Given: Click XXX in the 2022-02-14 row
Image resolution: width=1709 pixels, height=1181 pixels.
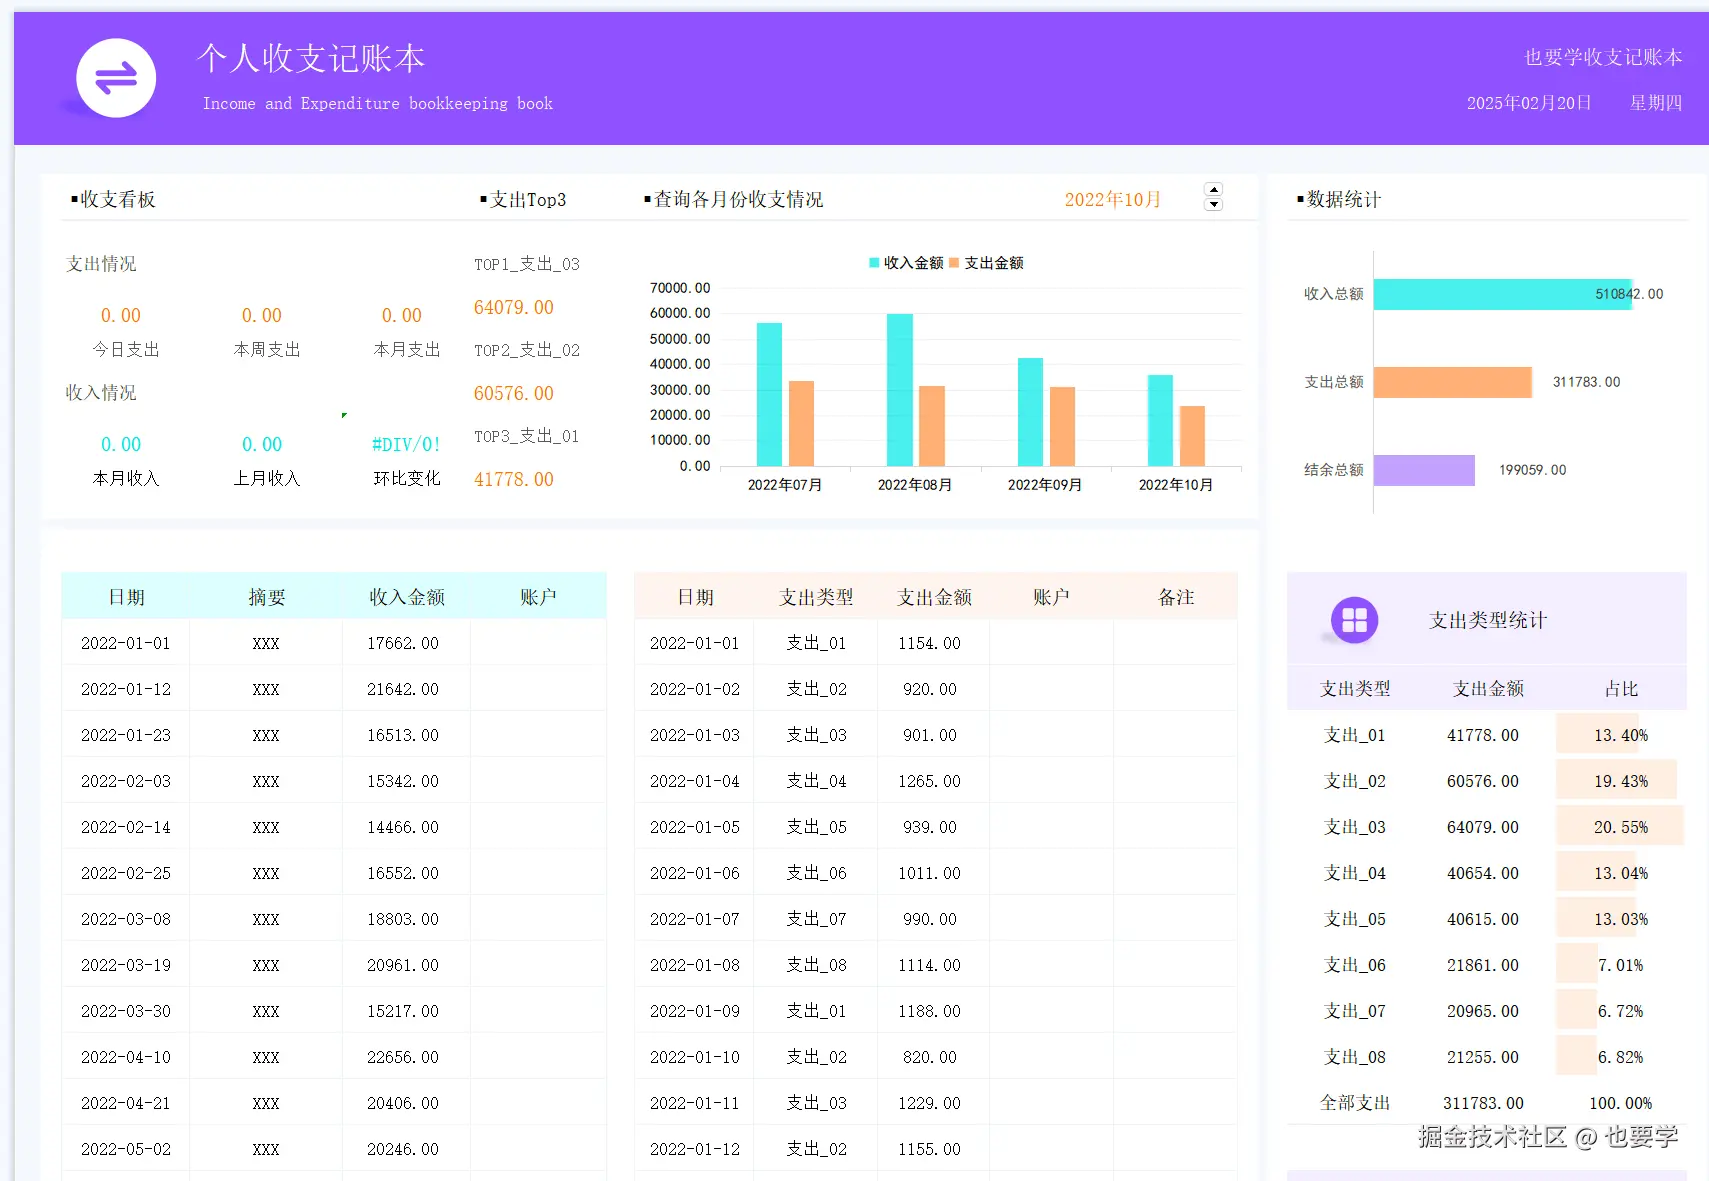Looking at the screenshot, I should pyautogui.click(x=266, y=827).
